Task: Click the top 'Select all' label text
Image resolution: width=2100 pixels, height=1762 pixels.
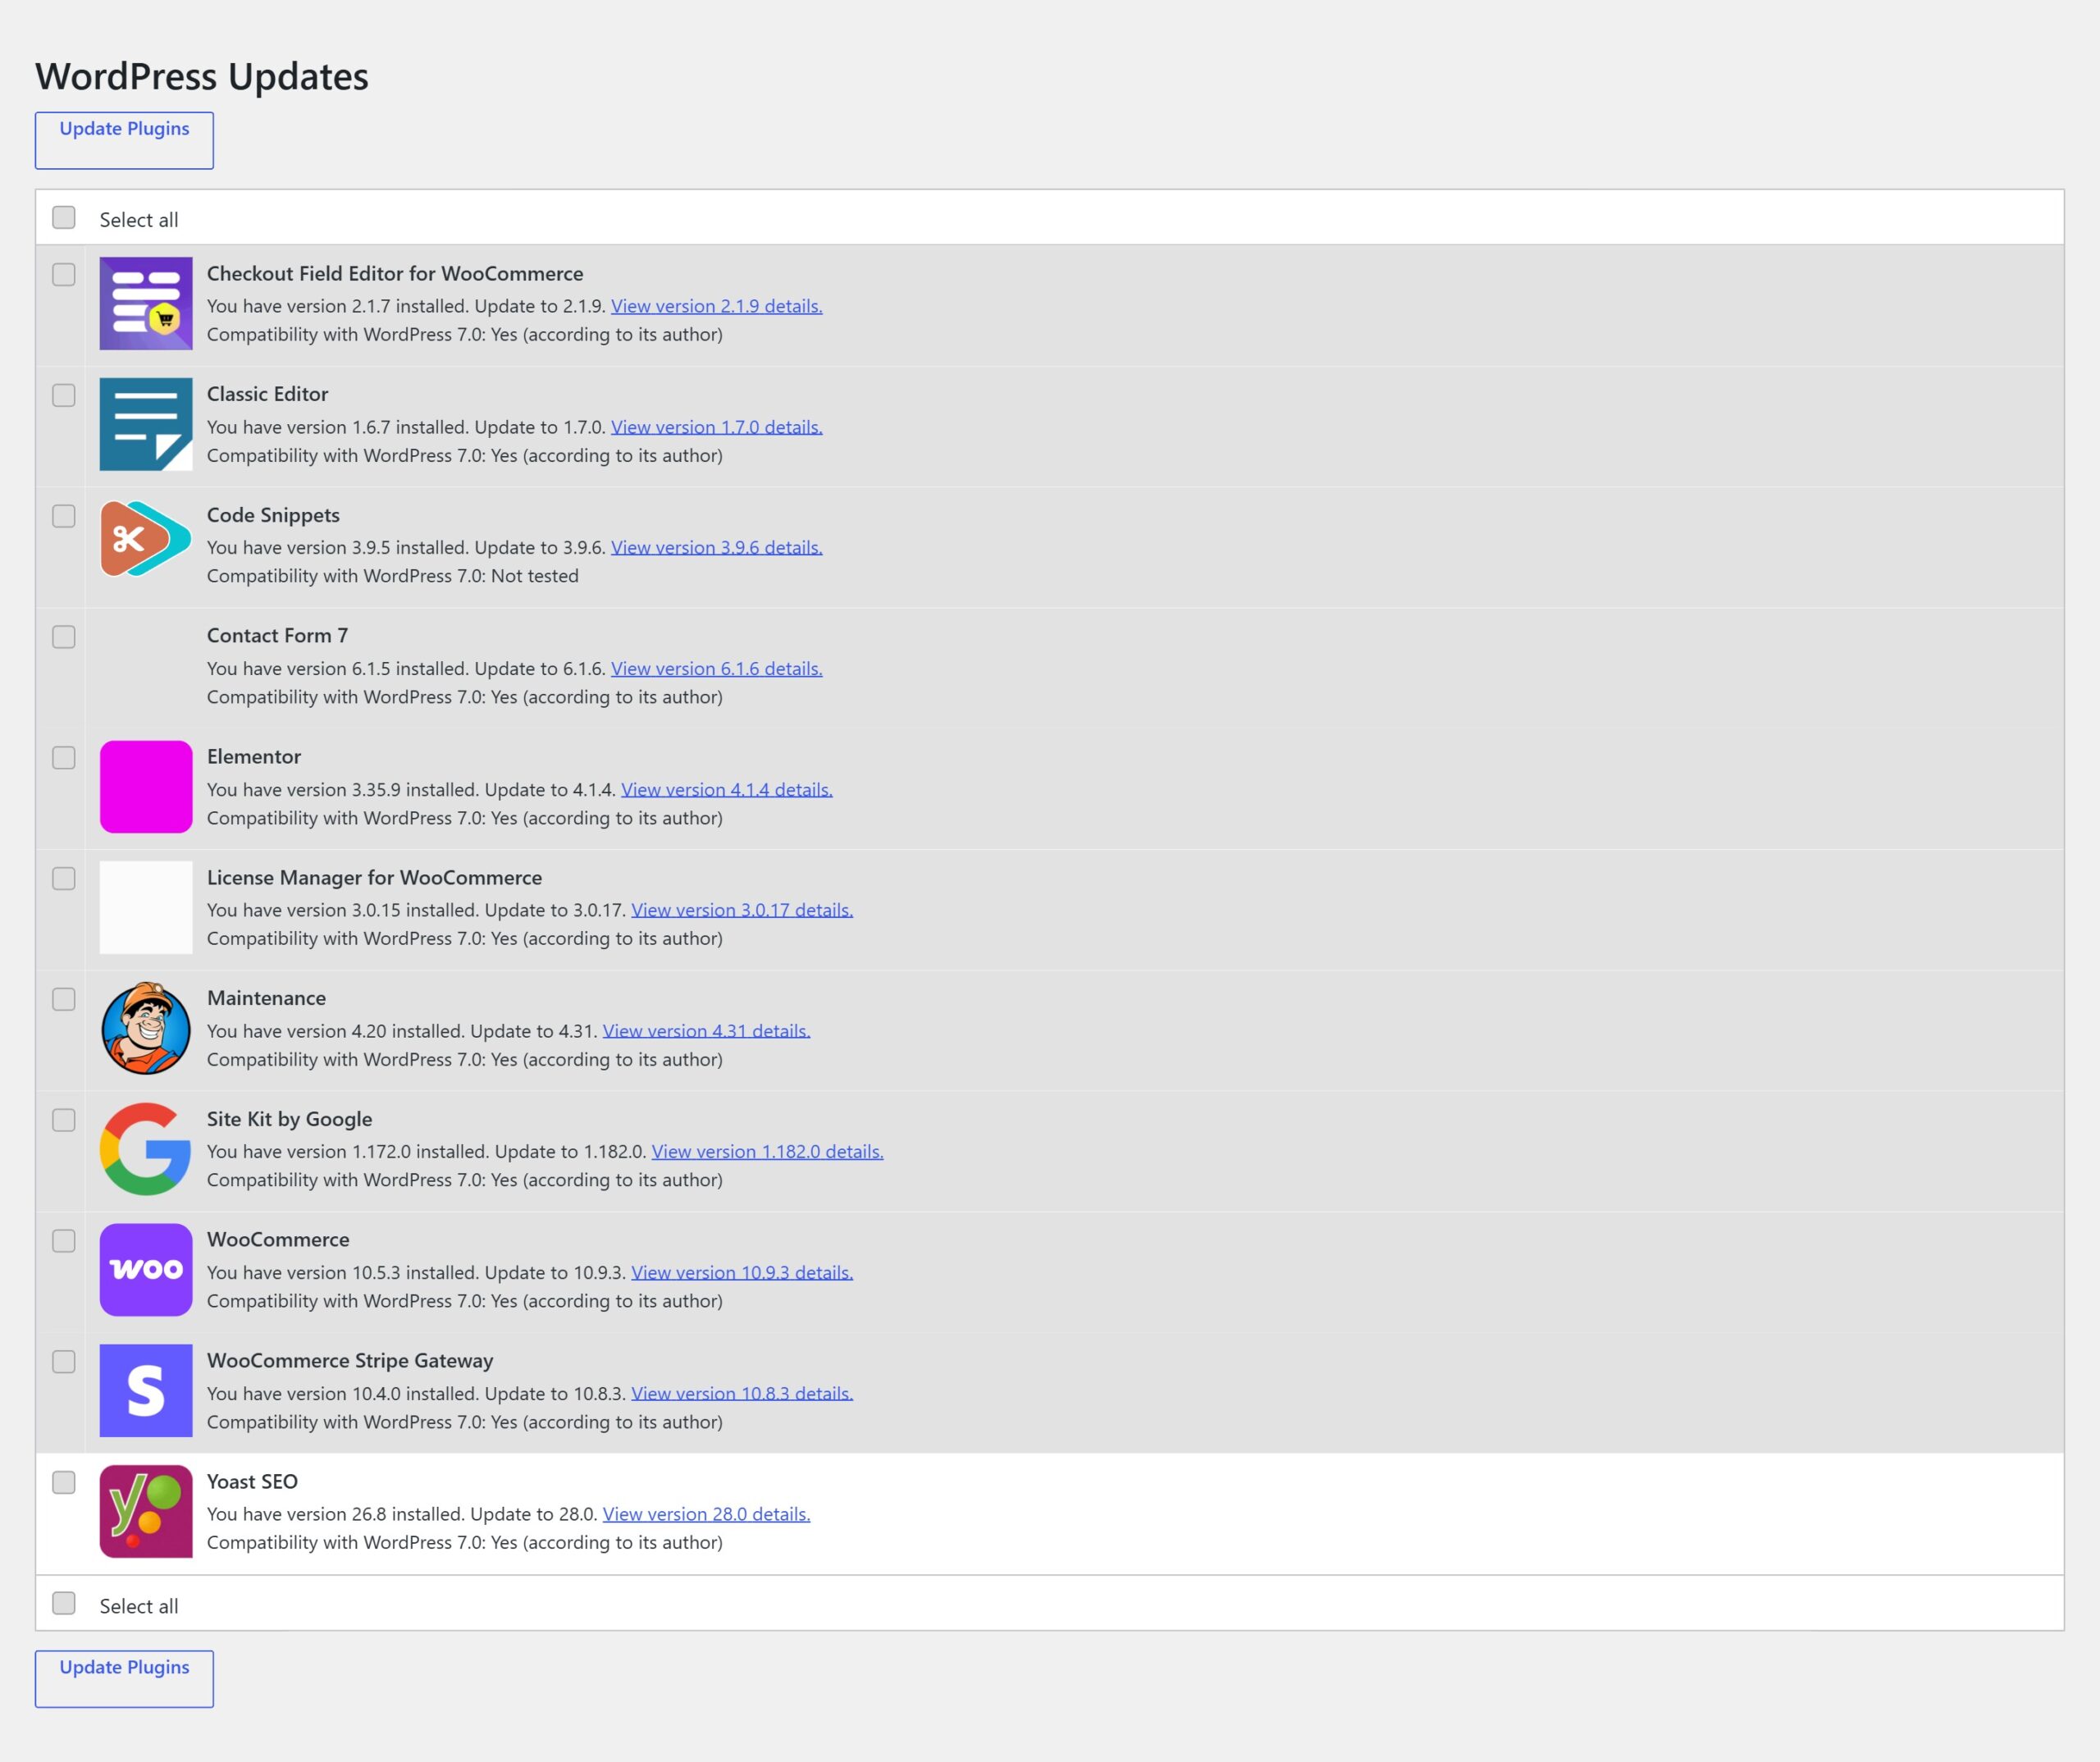Action: click(139, 220)
